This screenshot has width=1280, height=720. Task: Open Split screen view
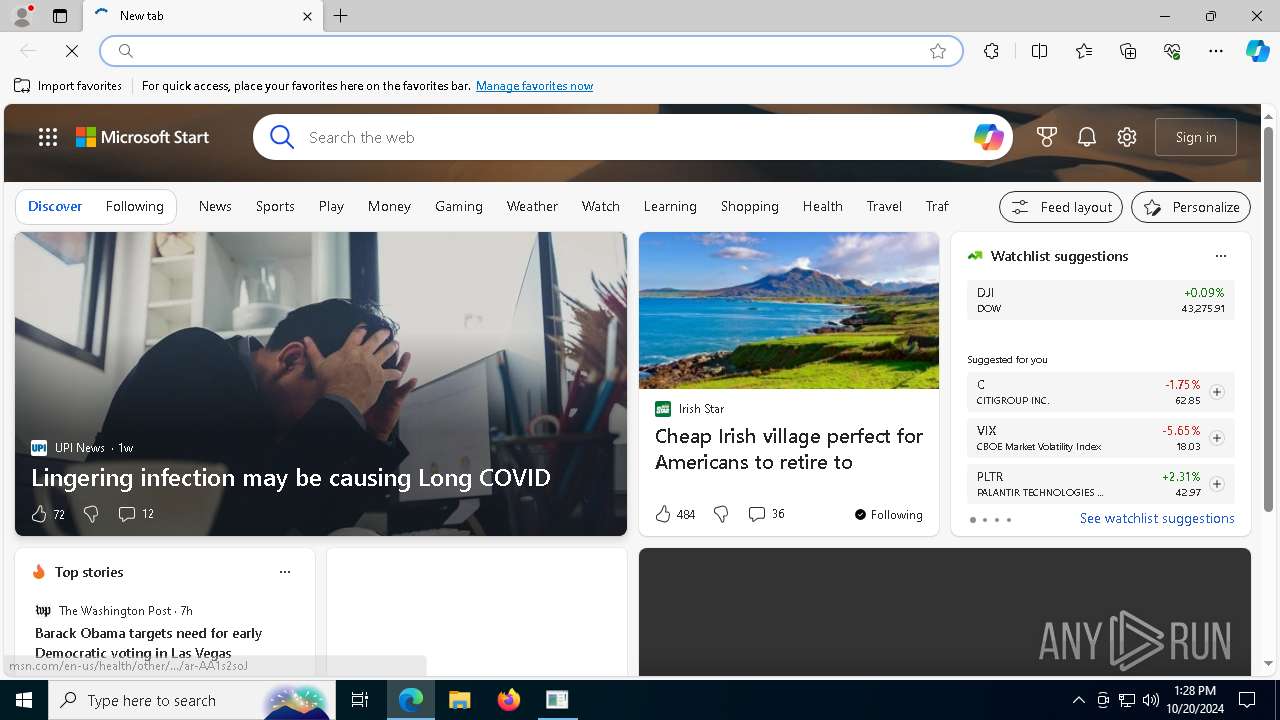[1039, 51]
